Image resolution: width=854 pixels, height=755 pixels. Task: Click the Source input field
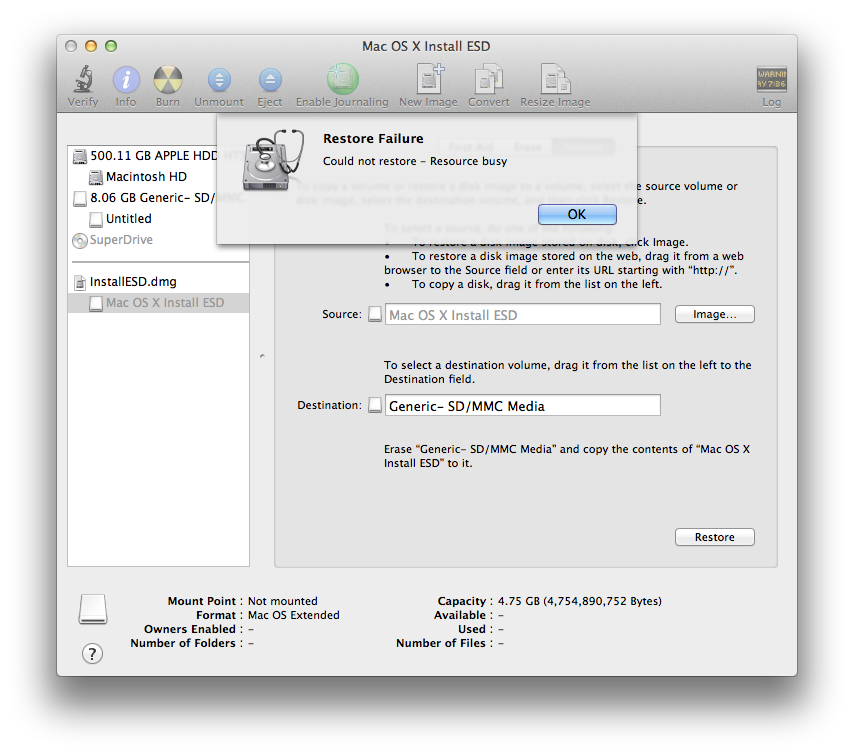522,314
